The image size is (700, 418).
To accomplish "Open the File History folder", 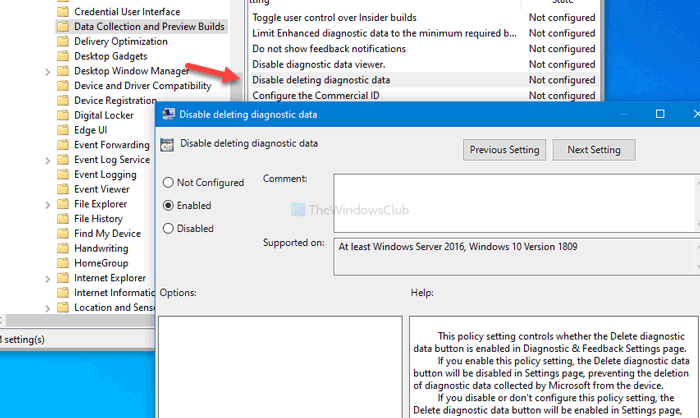I will [x=98, y=218].
